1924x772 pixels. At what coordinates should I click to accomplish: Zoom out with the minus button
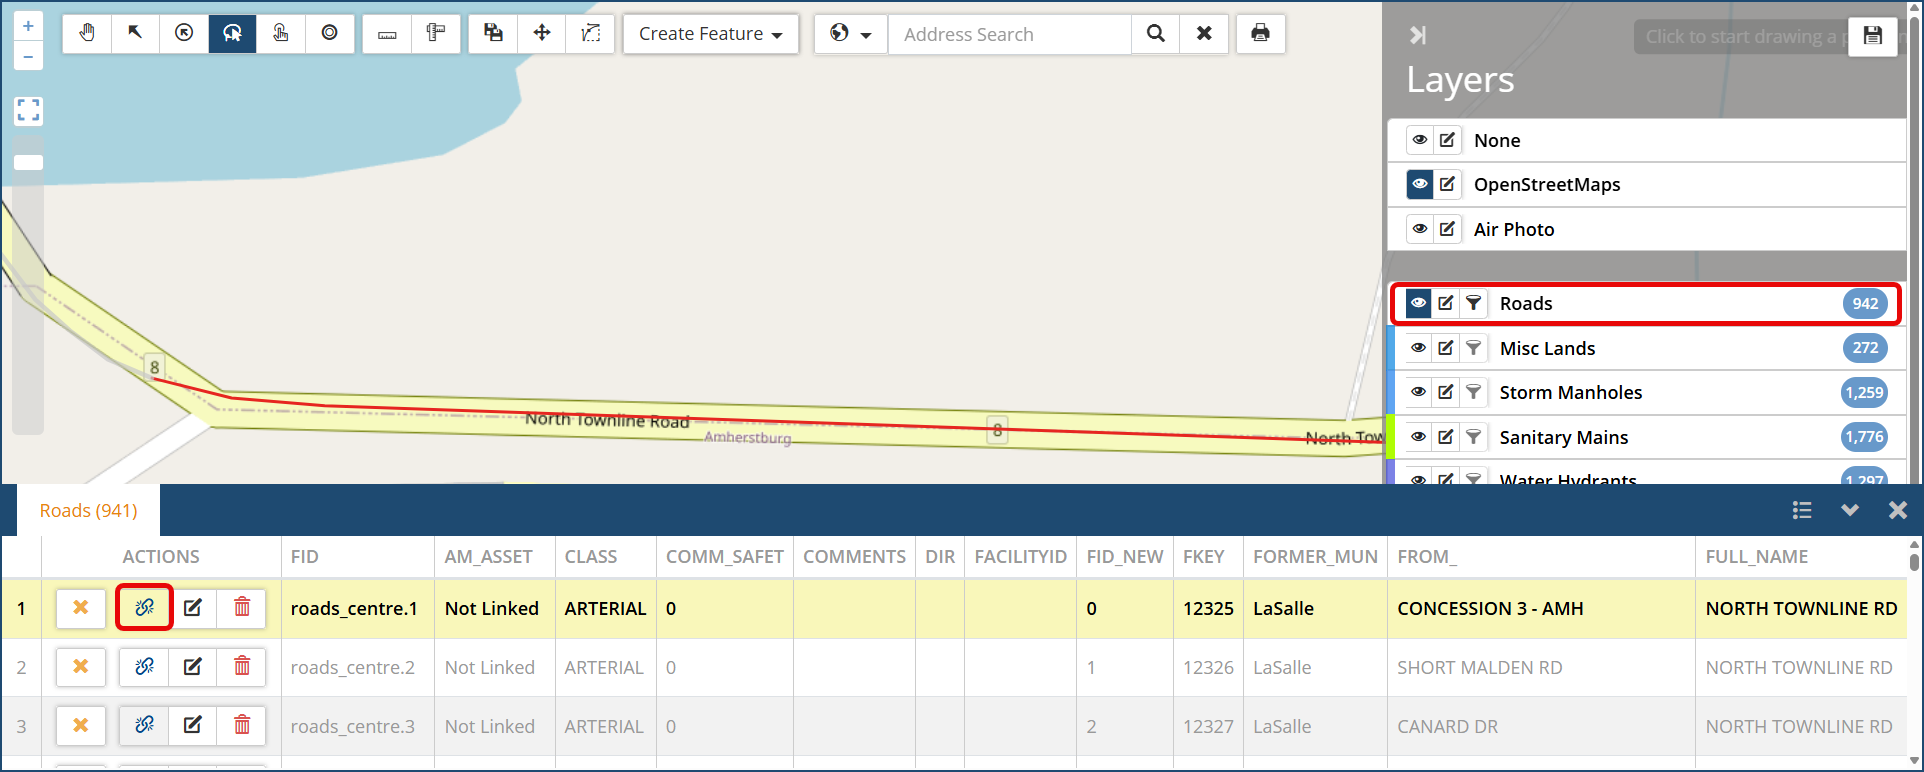(28, 56)
